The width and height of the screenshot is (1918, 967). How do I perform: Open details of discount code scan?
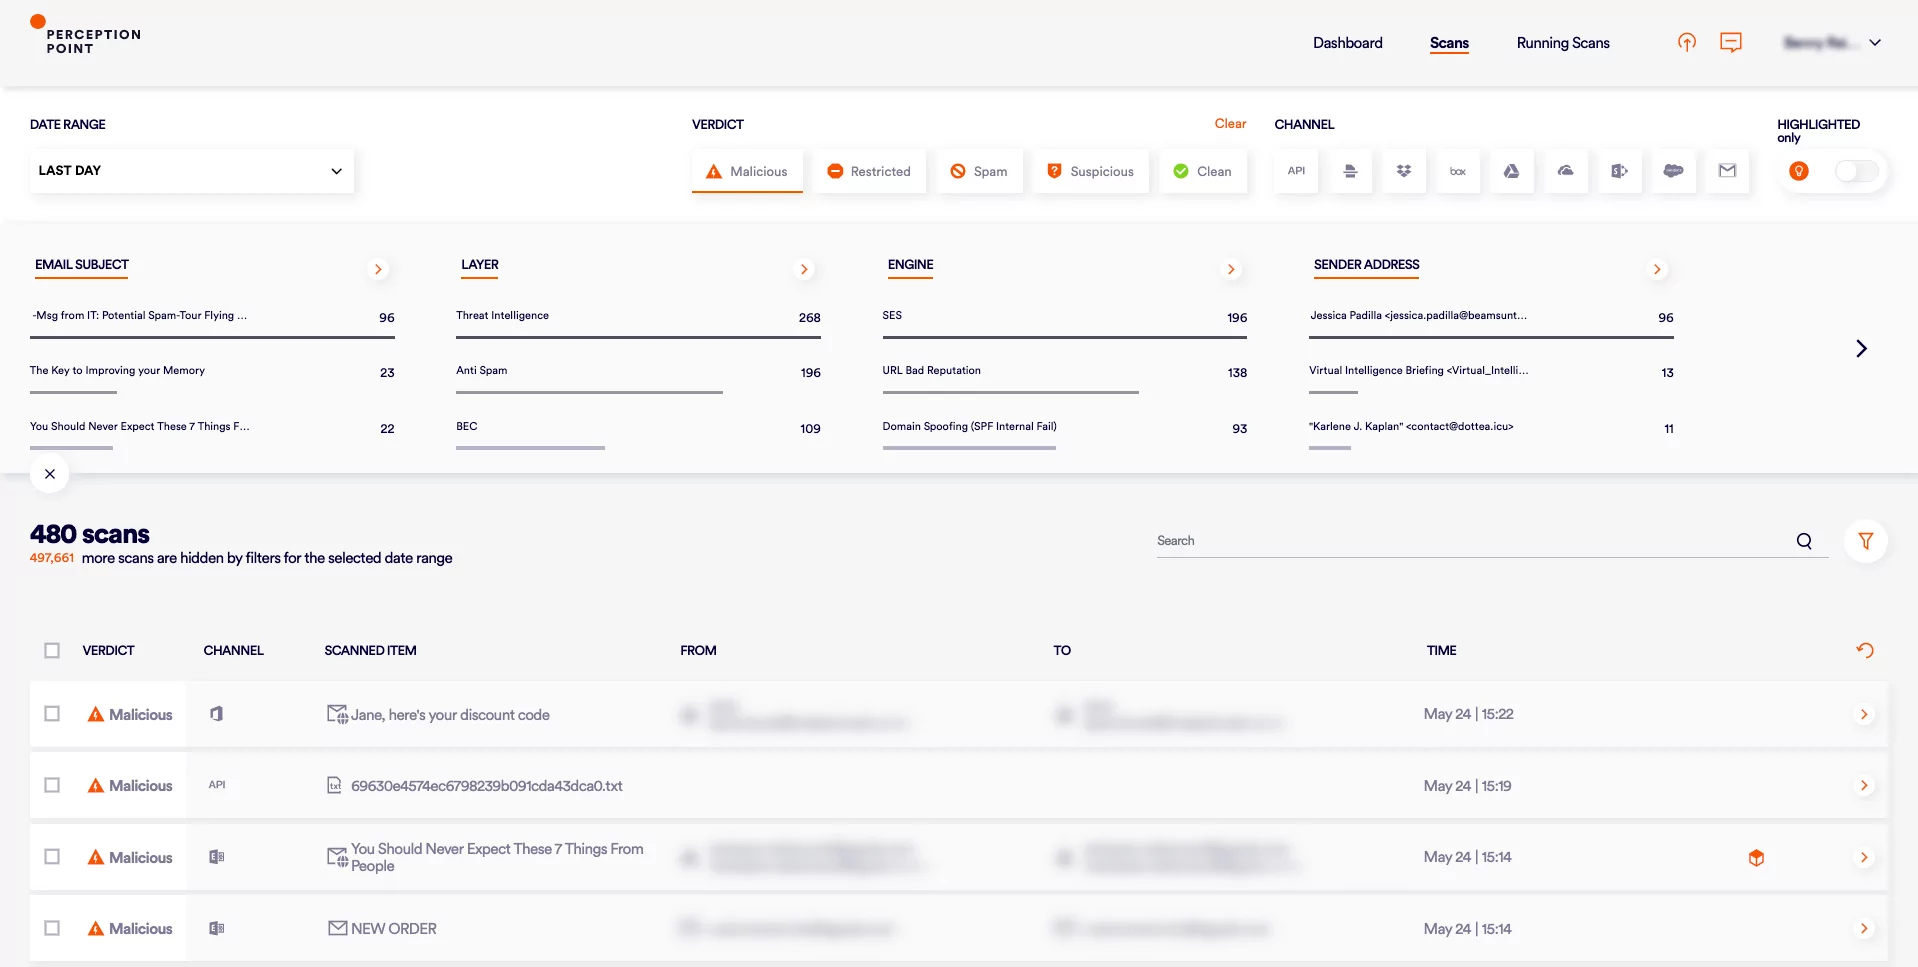(1864, 714)
